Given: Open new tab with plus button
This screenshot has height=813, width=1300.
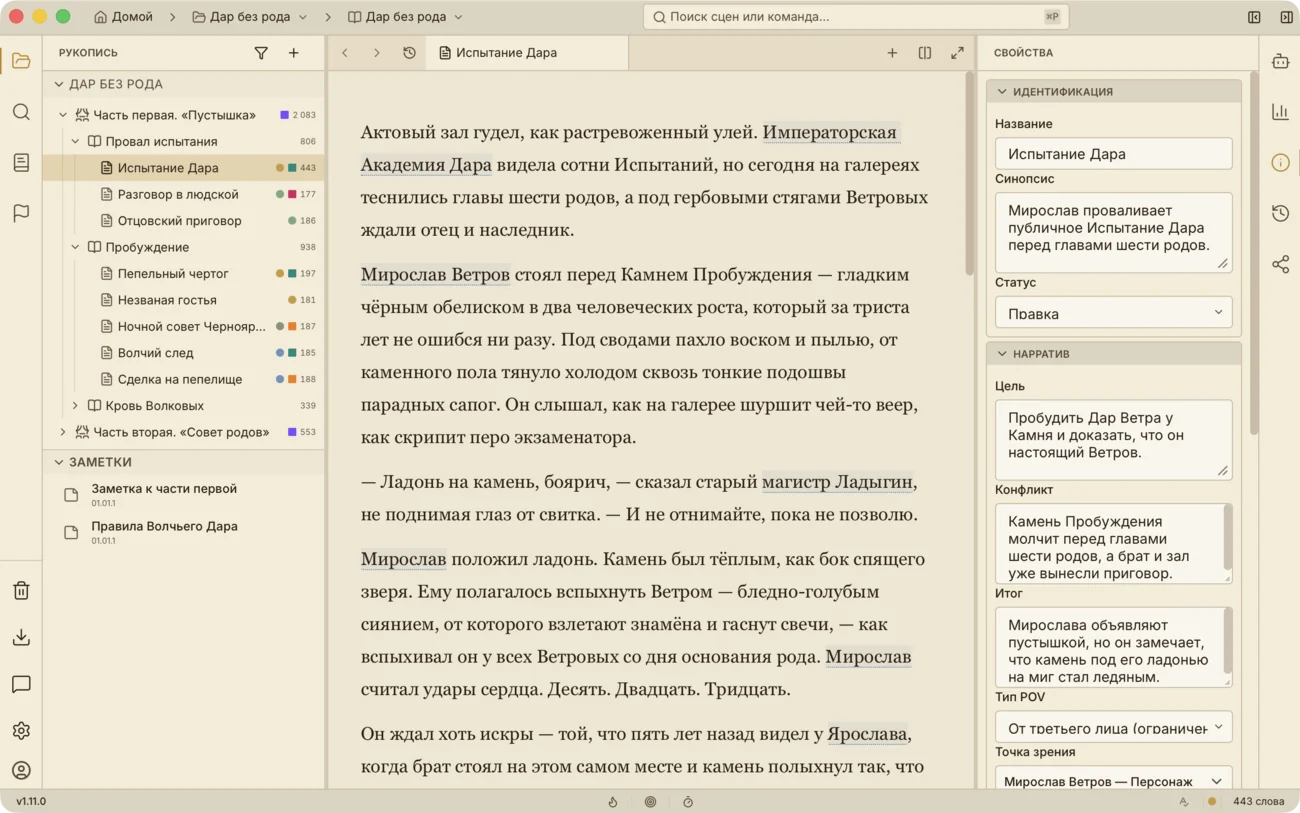Looking at the screenshot, I should pyautogui.click(x=892, y=53).
